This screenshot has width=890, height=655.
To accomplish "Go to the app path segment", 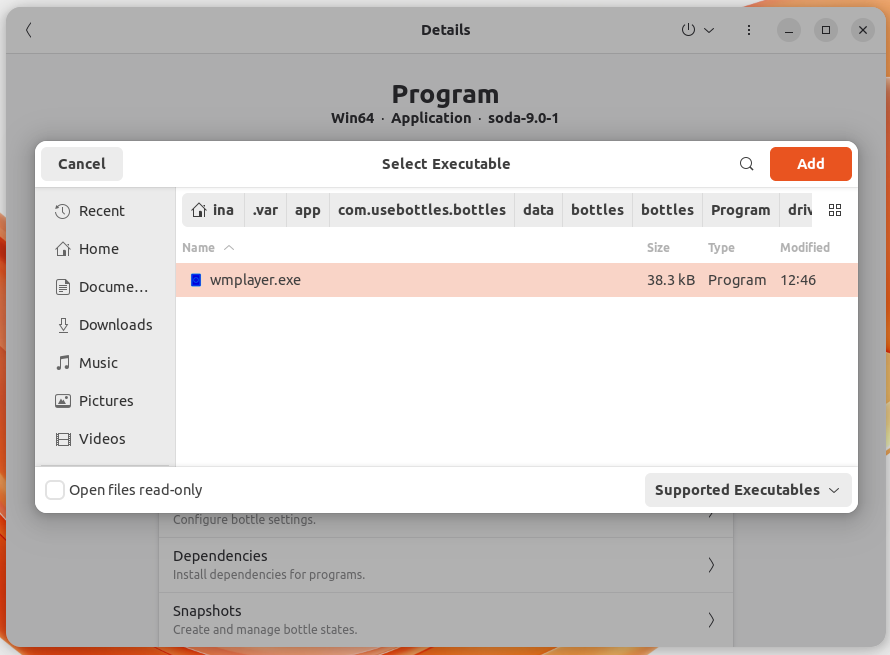I will pos(308,210).
